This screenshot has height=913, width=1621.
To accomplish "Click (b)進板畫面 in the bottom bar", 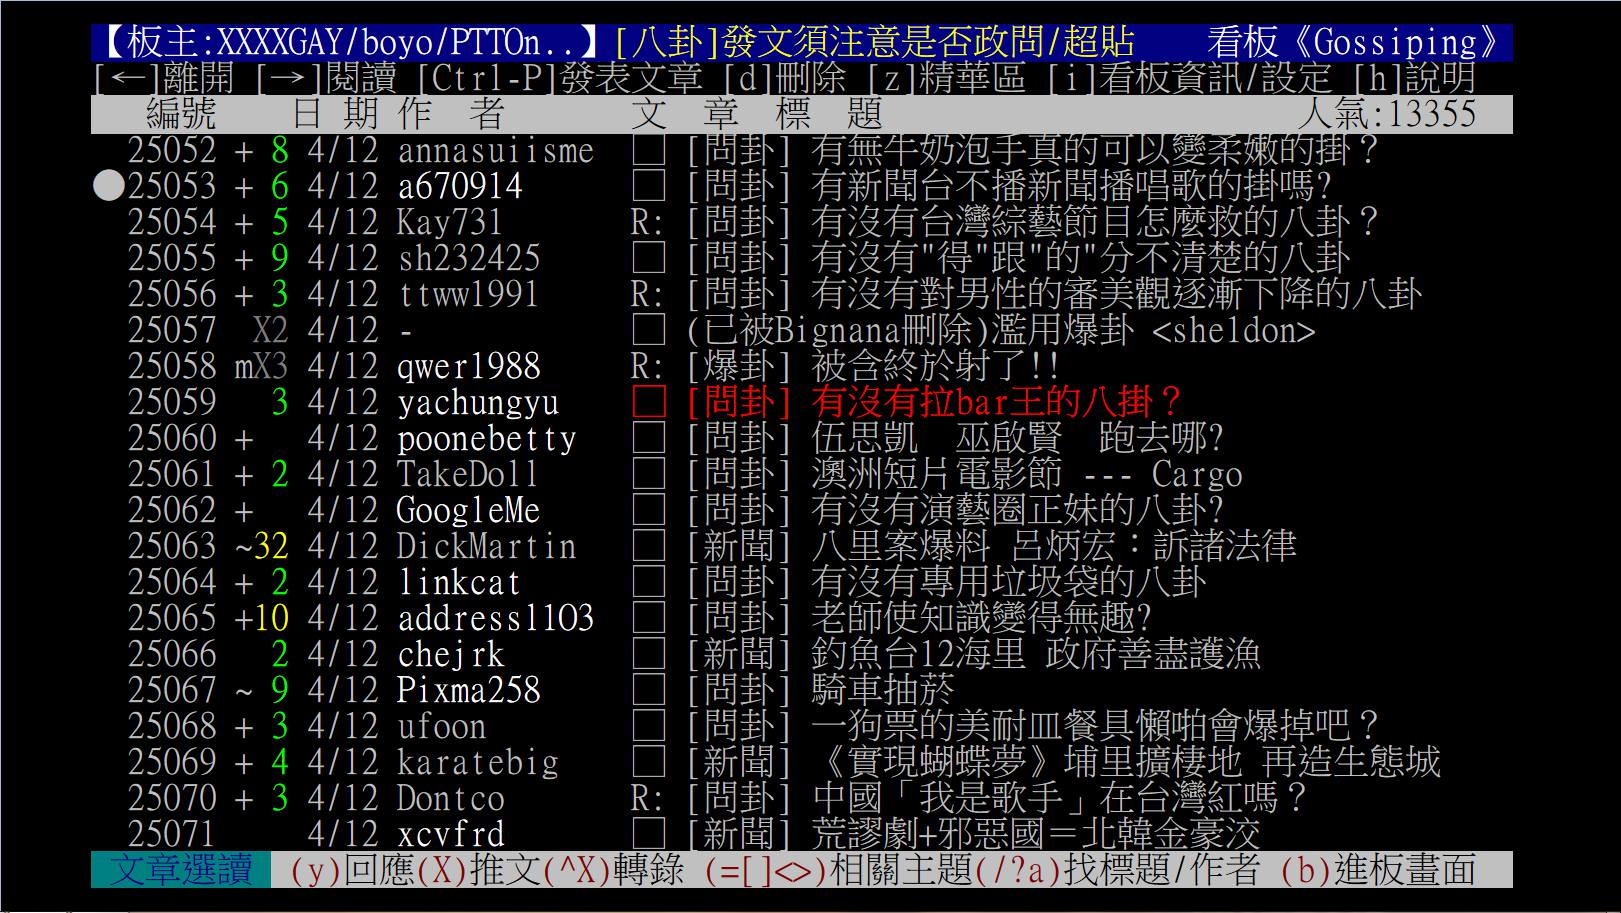I will 1377,870.
